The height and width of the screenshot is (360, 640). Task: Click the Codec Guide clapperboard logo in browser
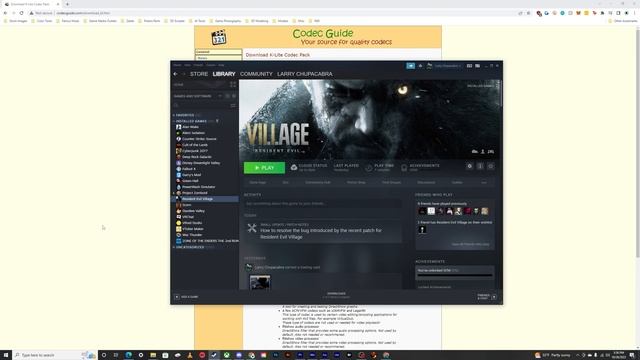(x=219, y=37)
